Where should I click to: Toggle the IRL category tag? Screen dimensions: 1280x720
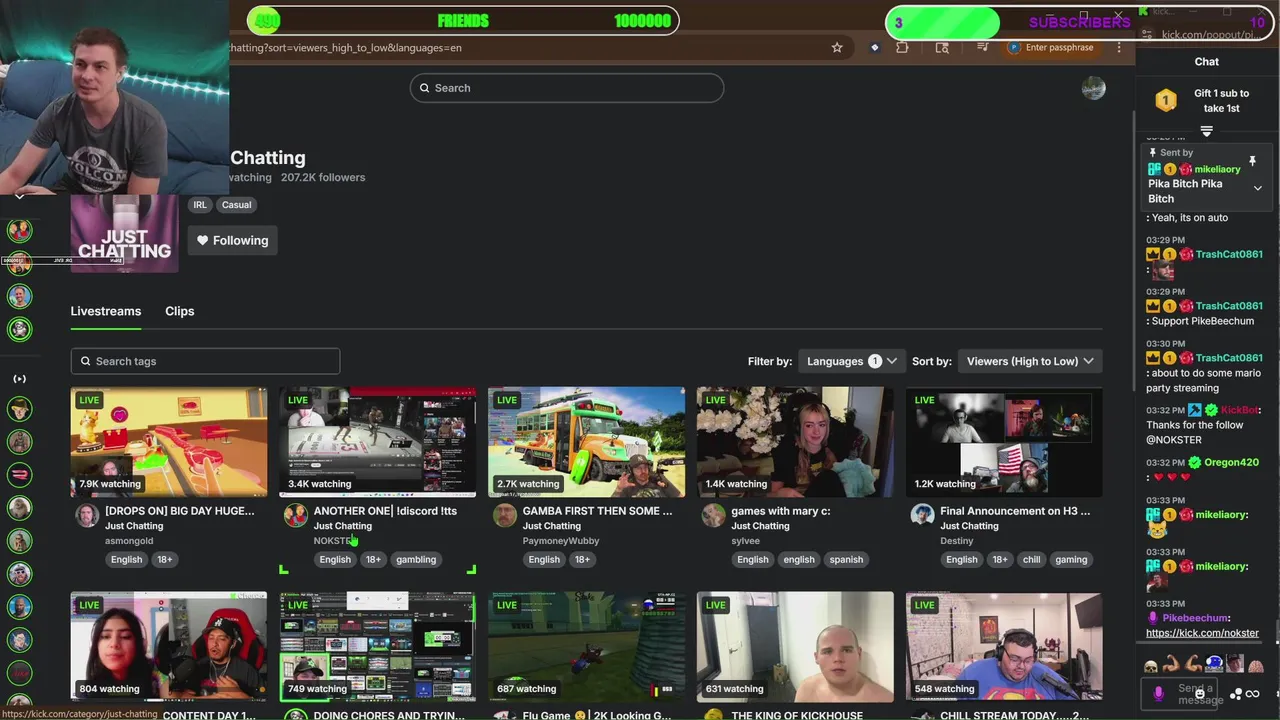click(200, 205)
